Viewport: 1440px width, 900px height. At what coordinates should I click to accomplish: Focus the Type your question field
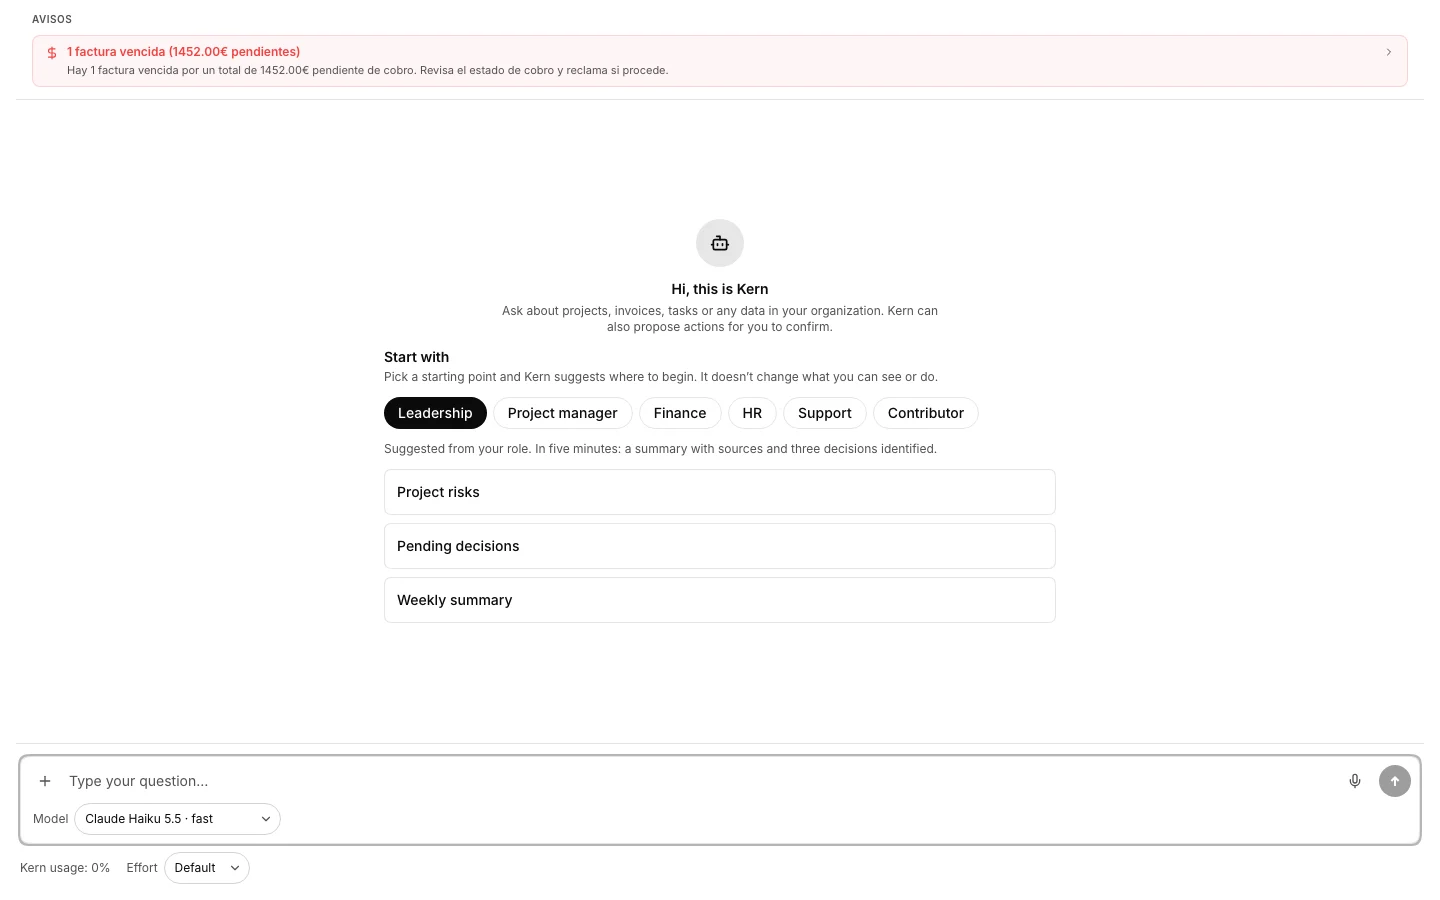coord(700,781)
